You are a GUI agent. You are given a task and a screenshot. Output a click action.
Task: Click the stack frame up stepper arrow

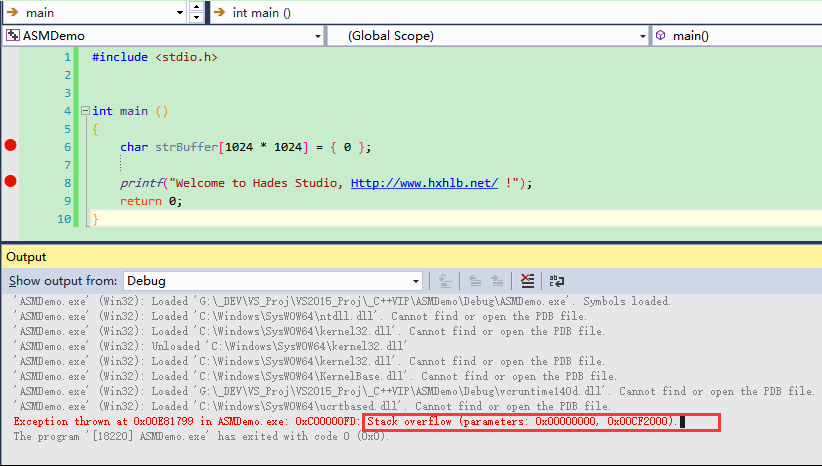pyautogui.click(x=196, y=8)
